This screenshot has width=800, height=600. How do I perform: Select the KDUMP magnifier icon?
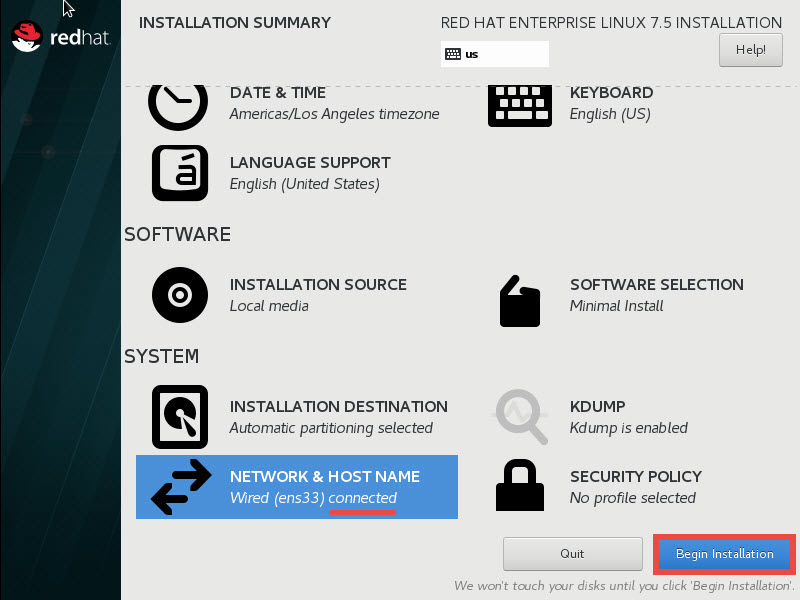(521, 417)
